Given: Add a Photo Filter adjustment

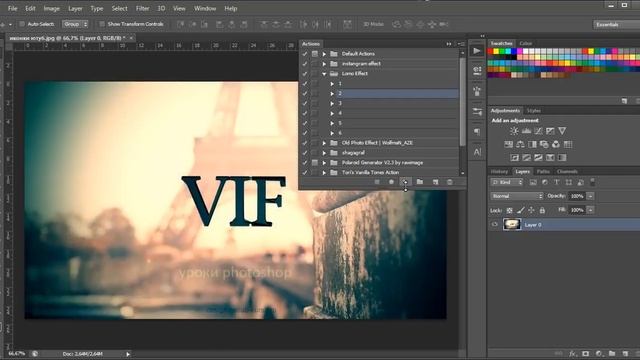Looking at the screenshot, I should pyautogui.click(x=544, y=144).
